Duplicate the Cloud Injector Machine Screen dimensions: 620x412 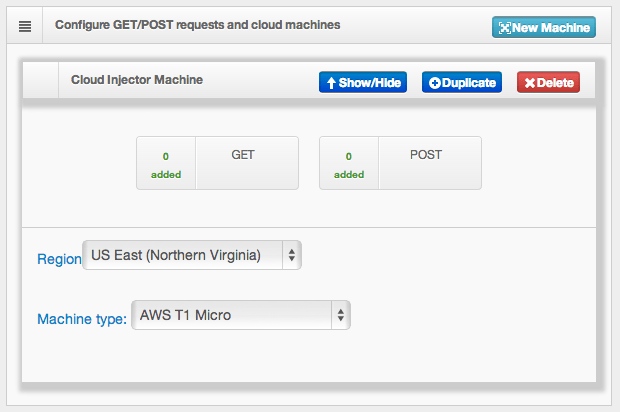[x=462, y=82]
